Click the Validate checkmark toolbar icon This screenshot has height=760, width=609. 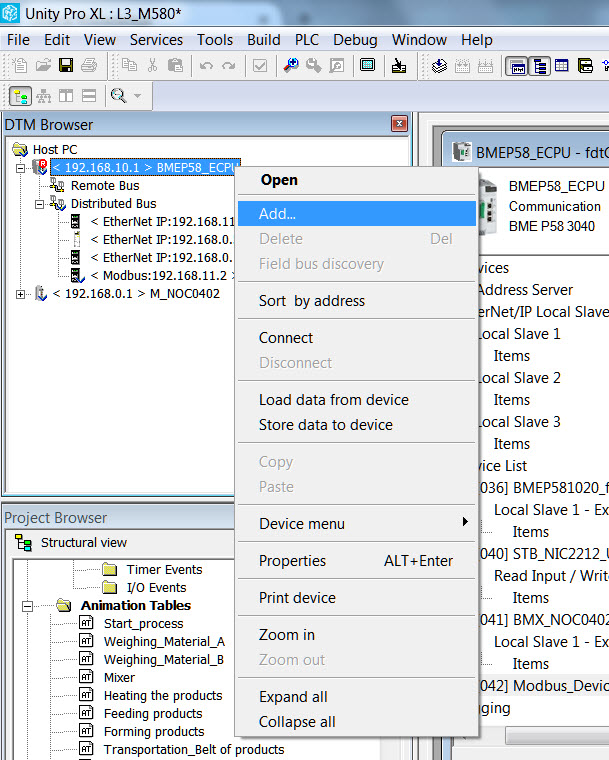click(260, 65)
